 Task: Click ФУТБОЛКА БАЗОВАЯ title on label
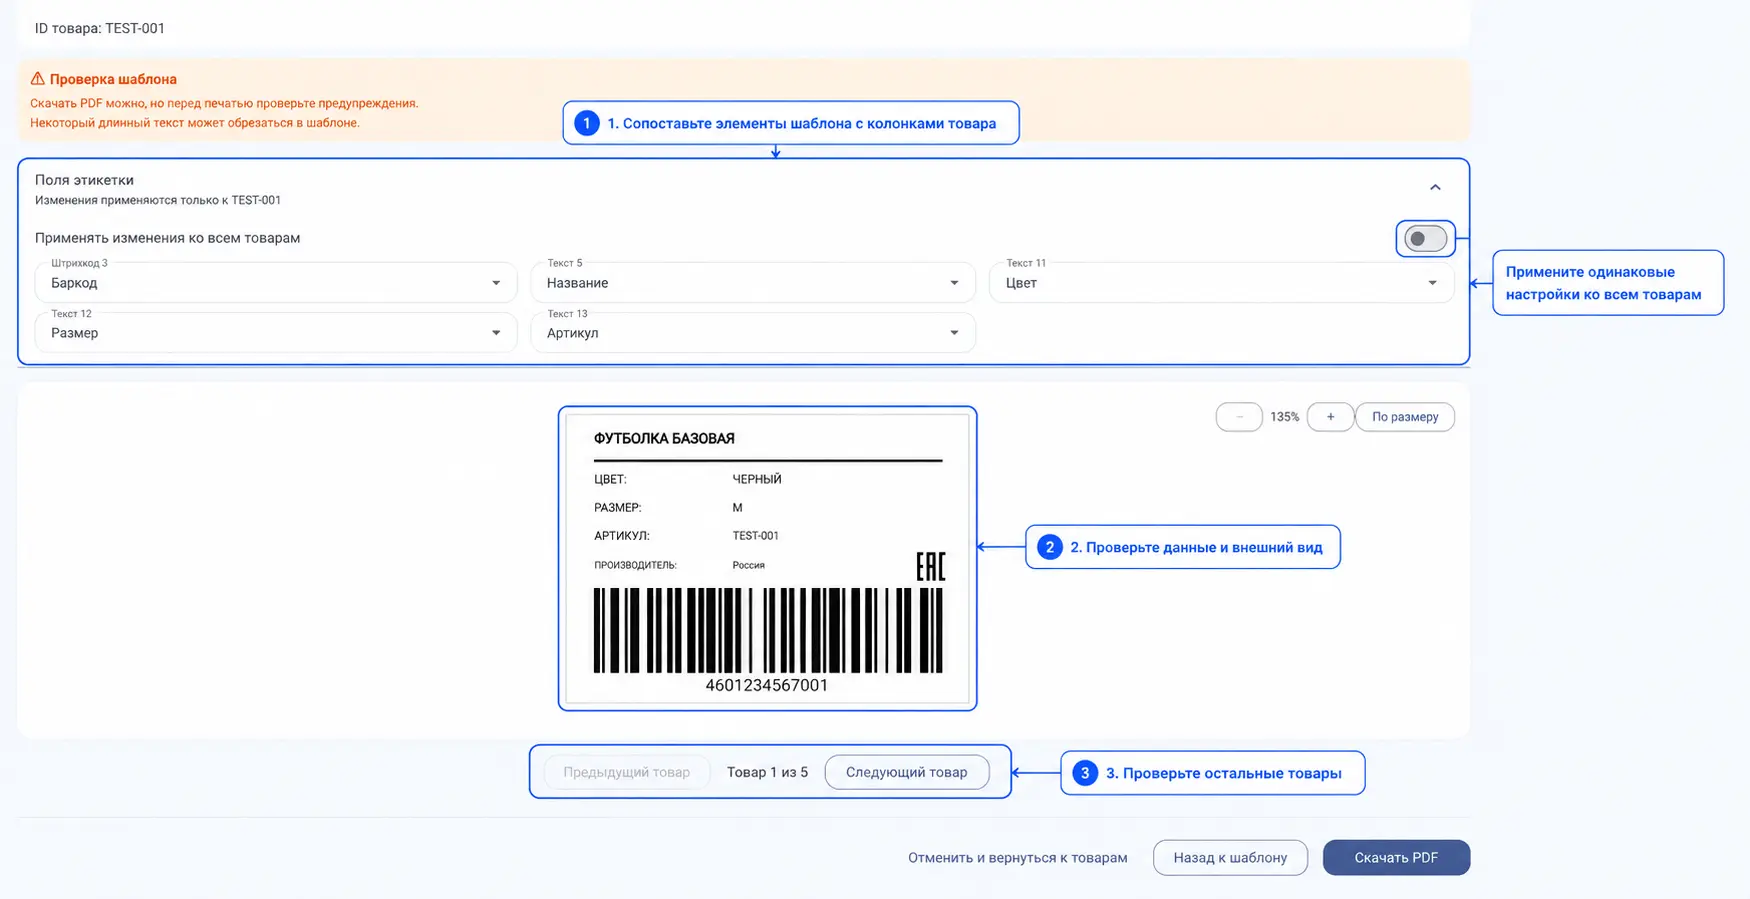pyautogui.click(x=664, y=438)
